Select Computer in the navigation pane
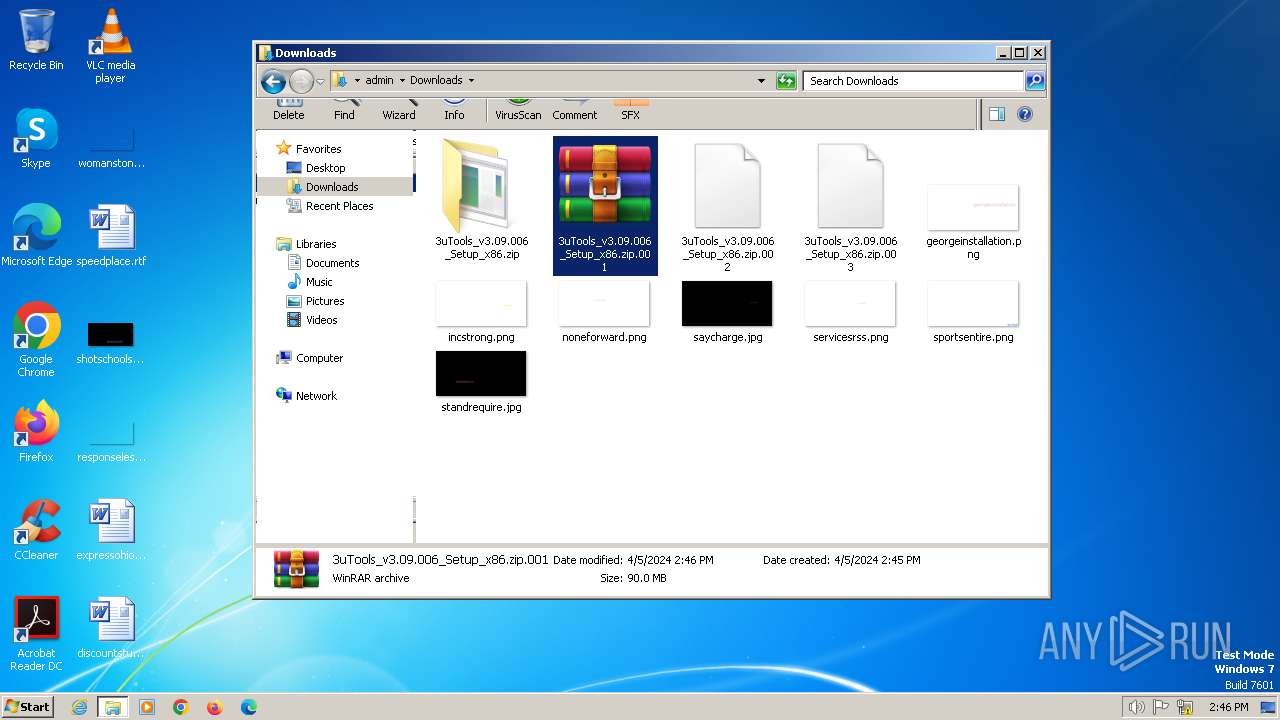 (319, 358)
